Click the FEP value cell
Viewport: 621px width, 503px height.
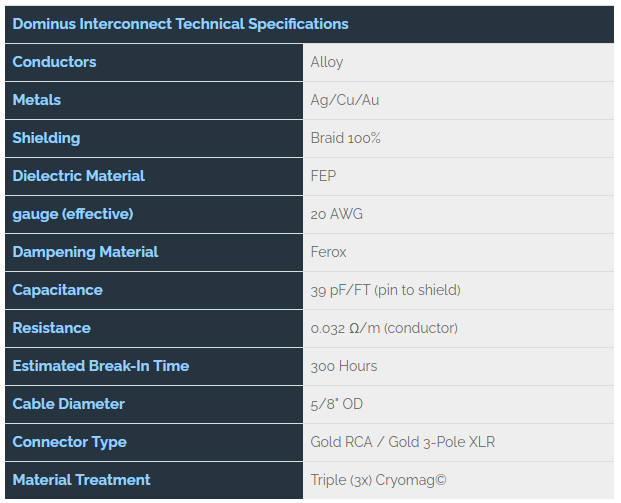click(x=459, y=176)
